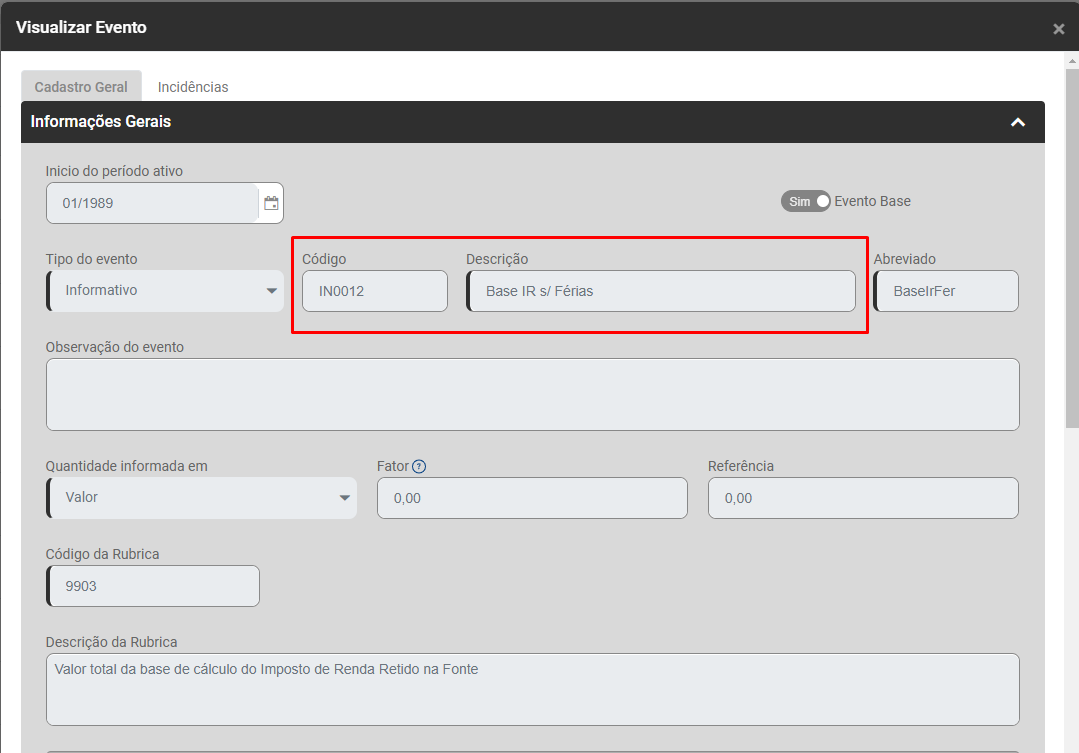
Task: Select the Cadastro Geral tab
Action: 81,87
